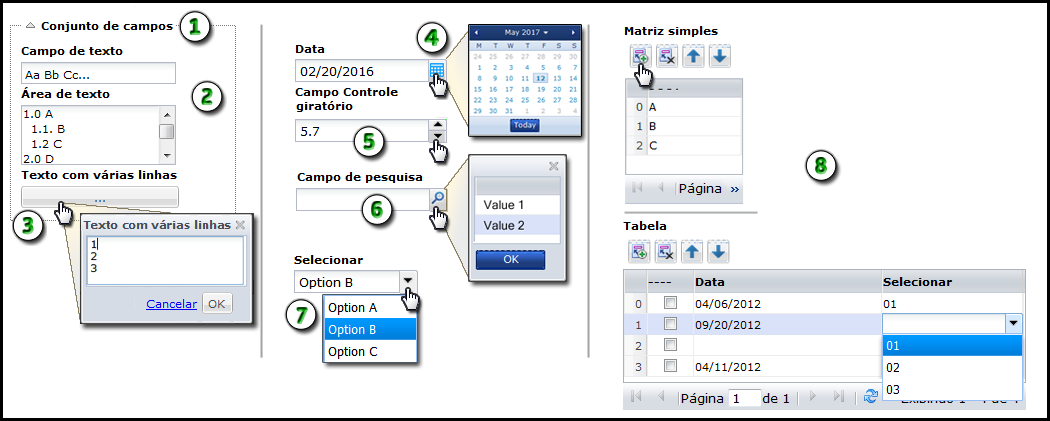
Task: Open the calendar picker for Data field
Action: tap(436, 71)
